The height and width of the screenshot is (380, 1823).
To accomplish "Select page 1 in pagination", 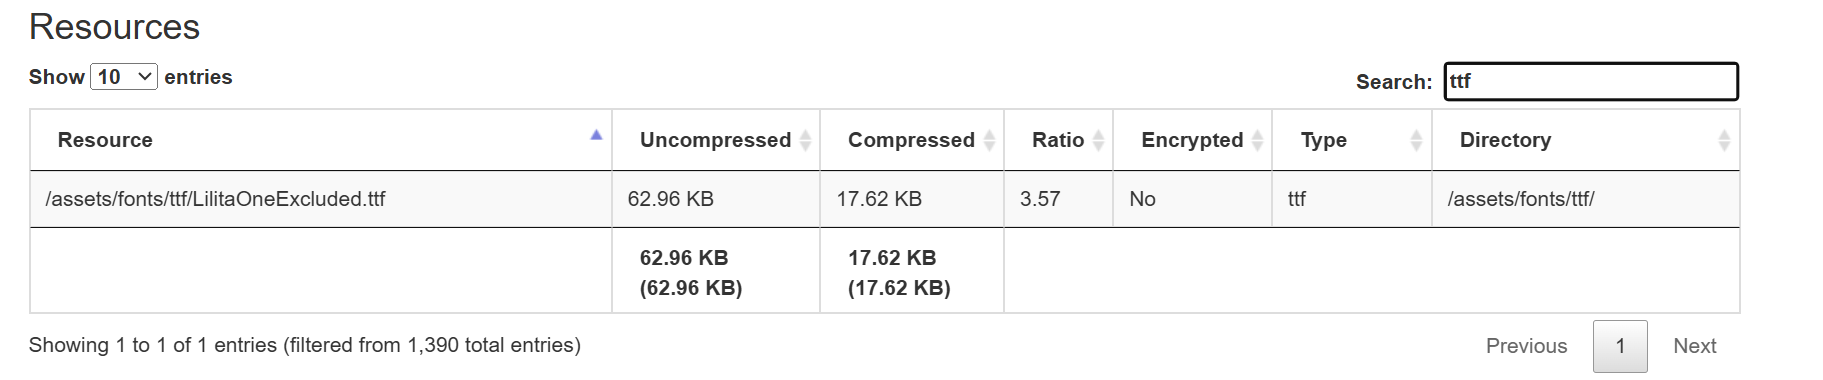I will pos(1620,346).
